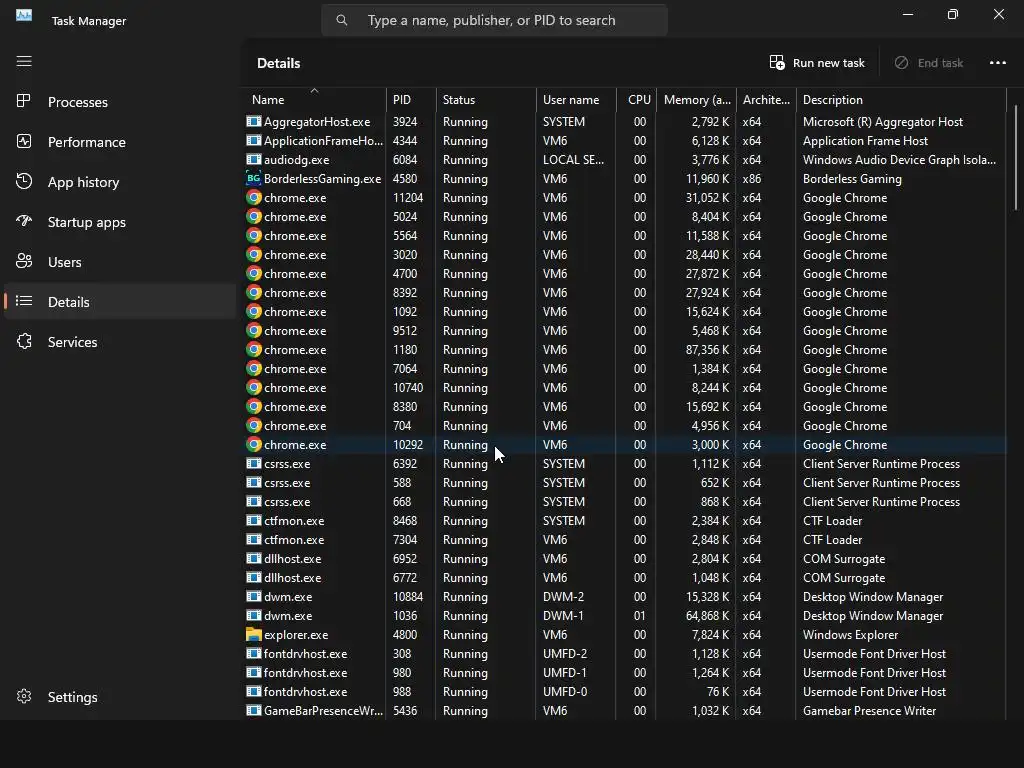The width and height of the screenshot is (1024, 768).
Task: Select Windows Audio Device Graph Isola... description
Action: pos(899,159)
